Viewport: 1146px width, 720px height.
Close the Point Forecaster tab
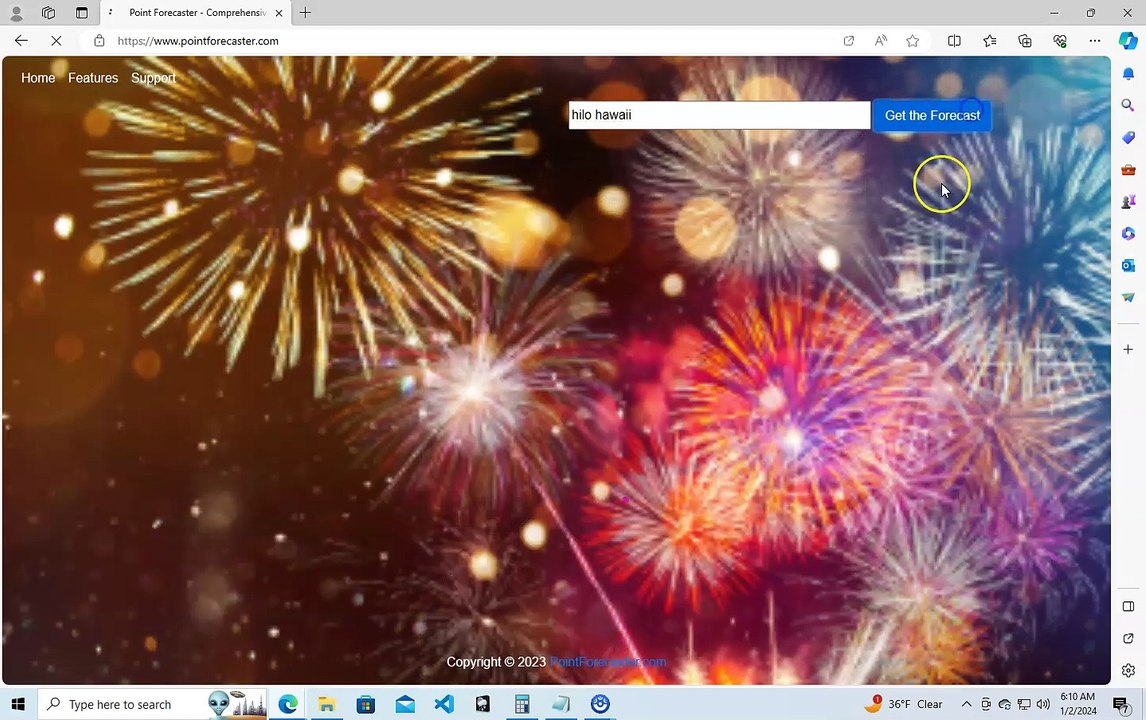click(278, 12)
